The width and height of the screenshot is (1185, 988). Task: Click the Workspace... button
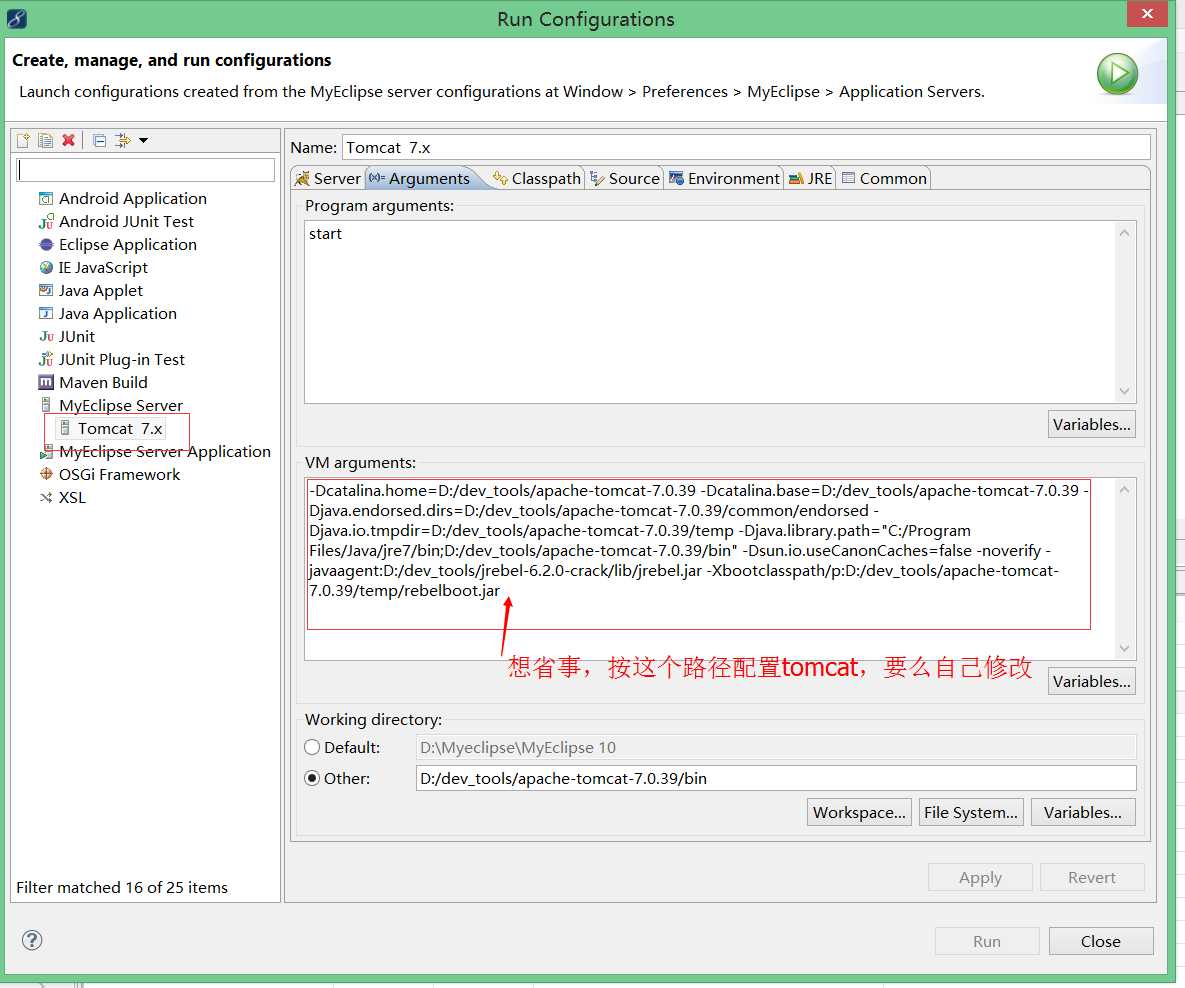tap(859, 813)
